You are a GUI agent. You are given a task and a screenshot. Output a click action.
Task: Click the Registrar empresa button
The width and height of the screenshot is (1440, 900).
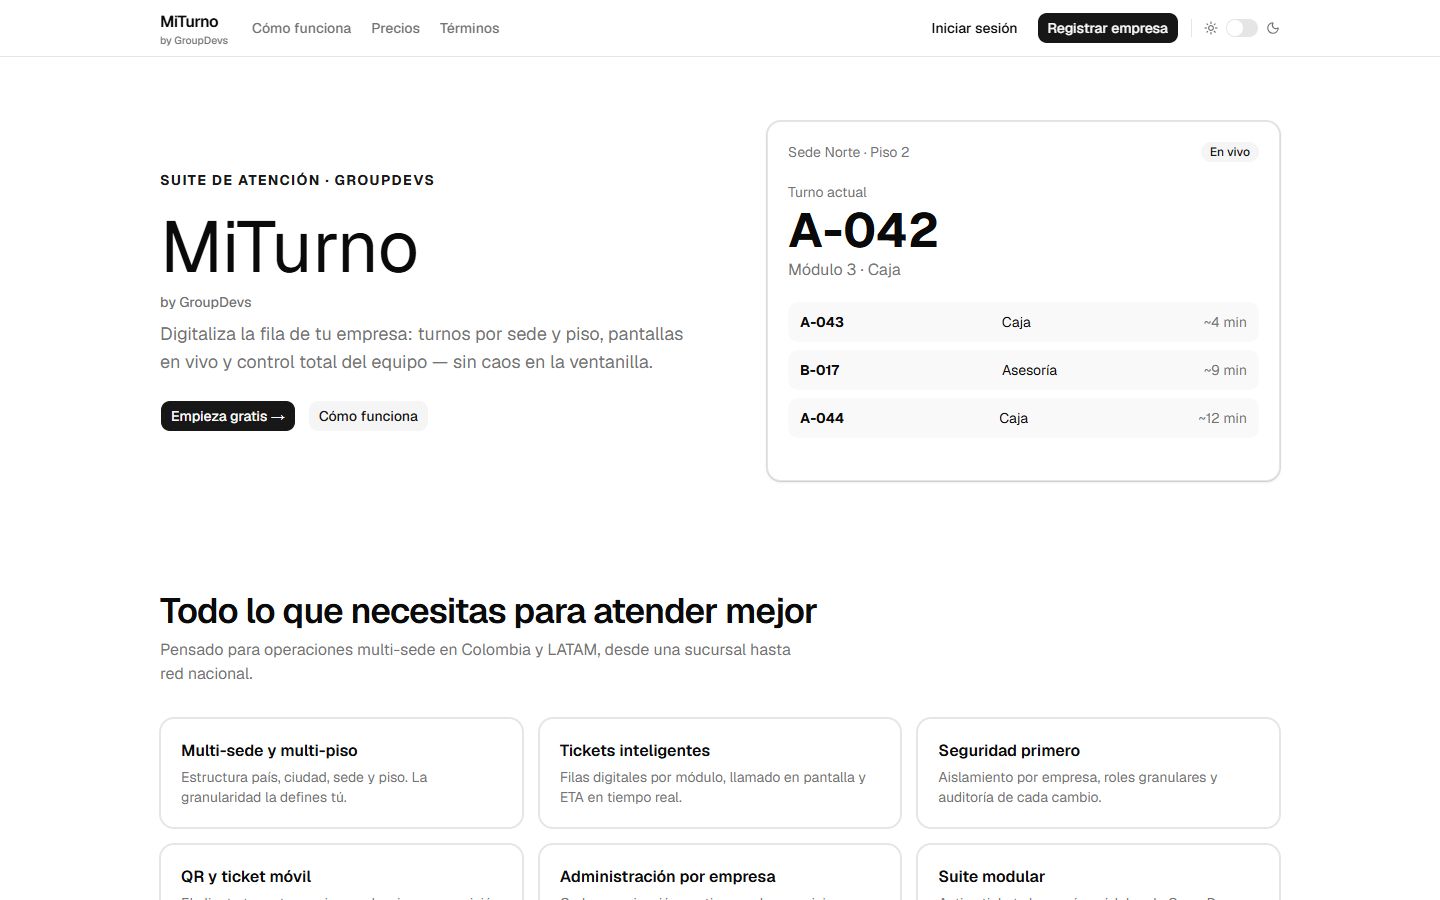(1107, 28)
